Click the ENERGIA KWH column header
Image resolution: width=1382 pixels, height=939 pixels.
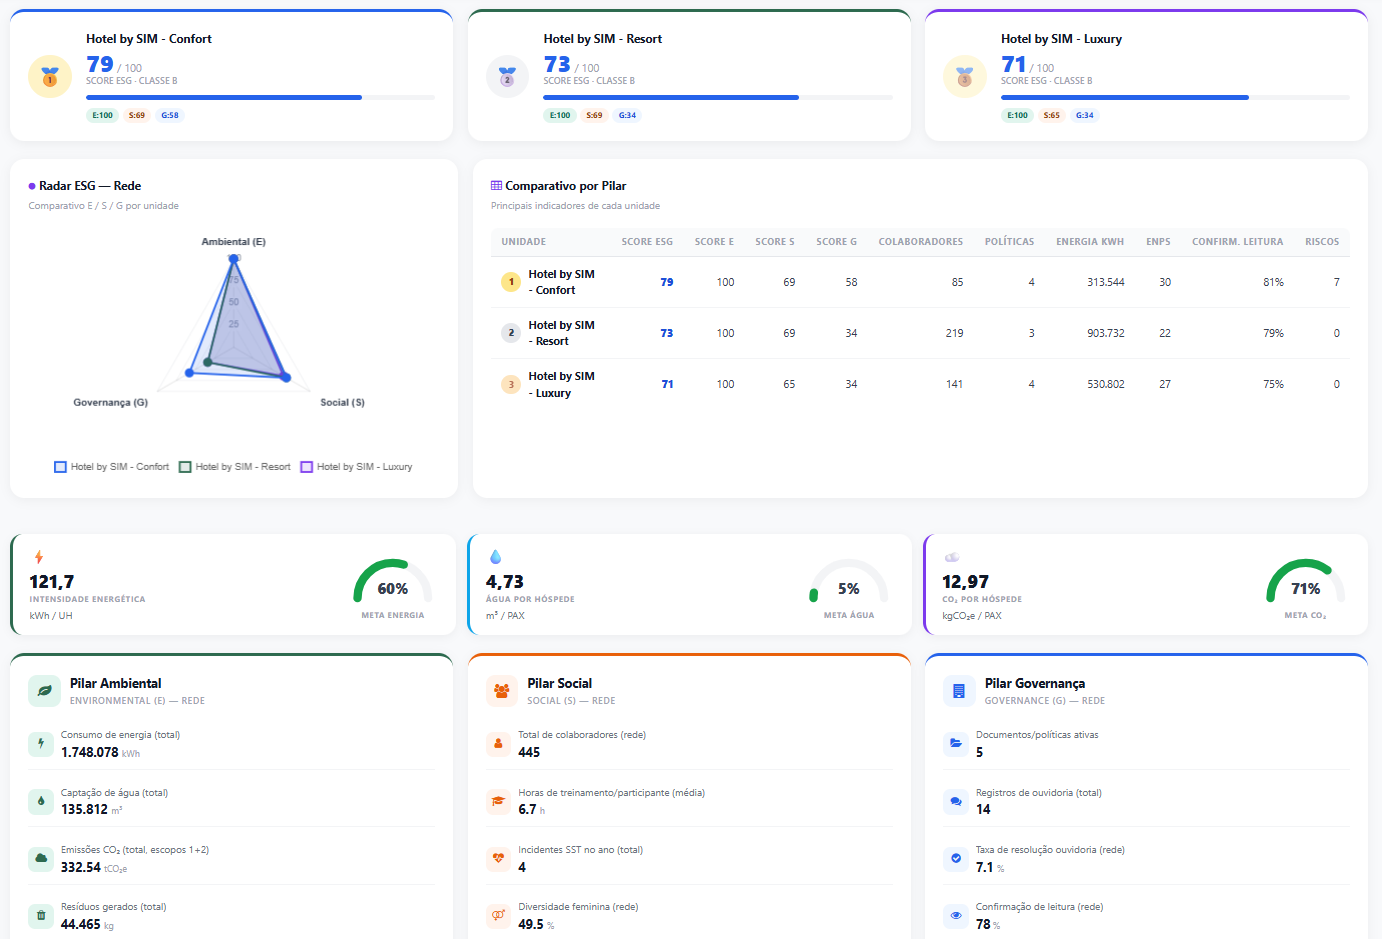tap(1090, 242)
